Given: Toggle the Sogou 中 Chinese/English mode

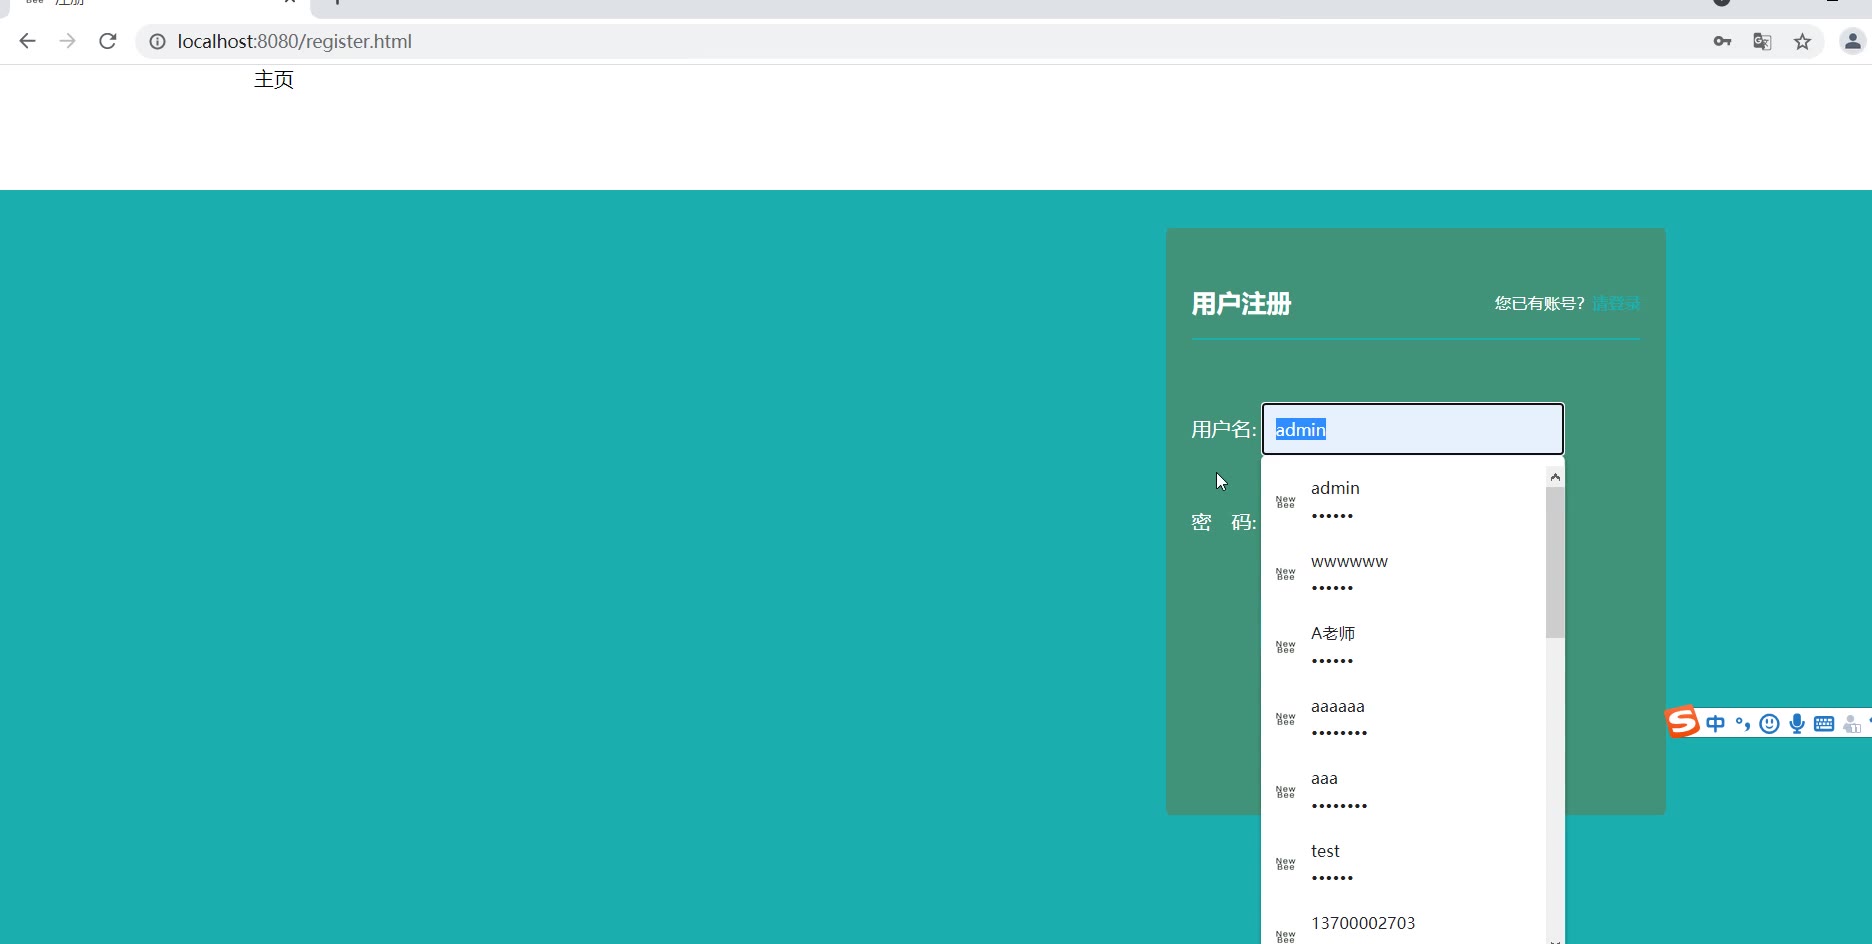Looking at the screenshot, I should 1716,723.
